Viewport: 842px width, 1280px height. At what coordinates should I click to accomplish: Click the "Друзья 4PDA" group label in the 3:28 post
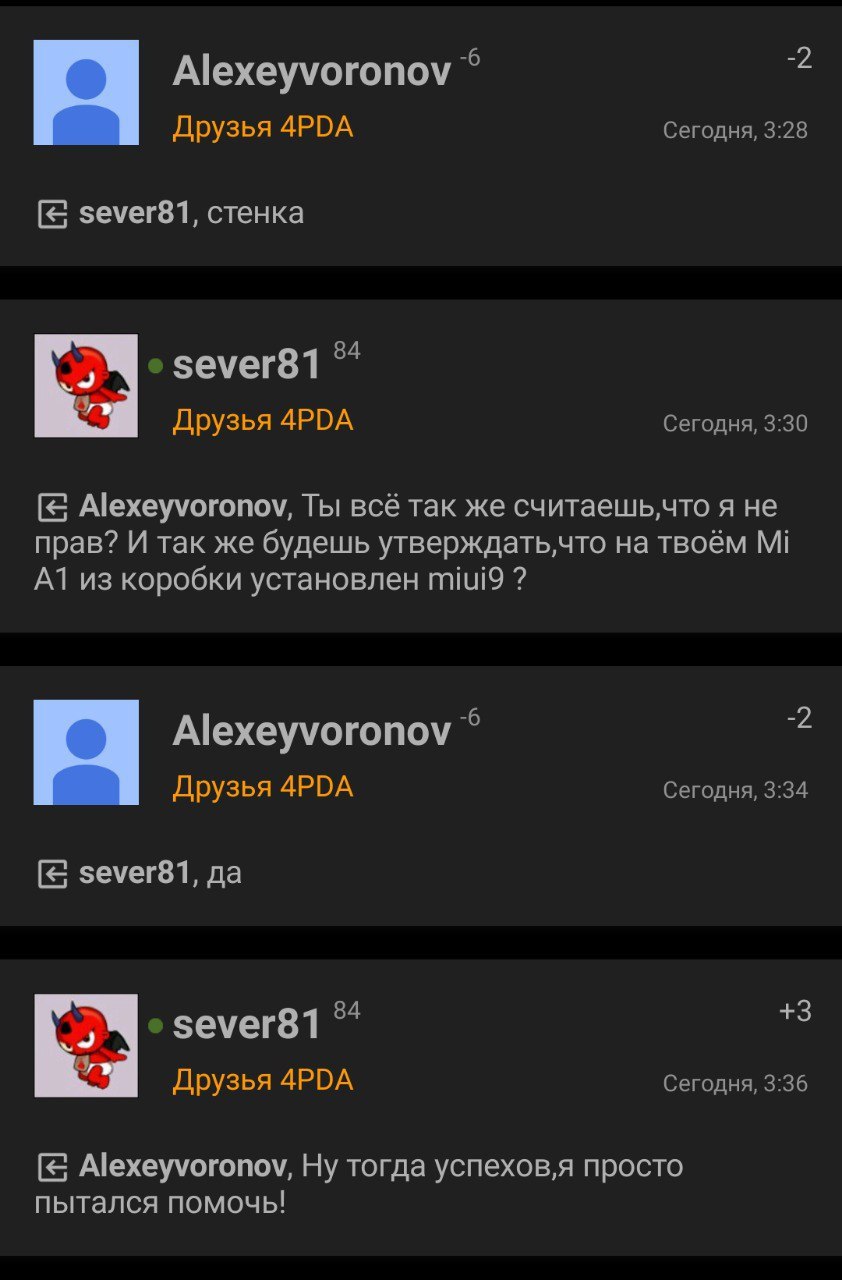[x=263, y=128]
